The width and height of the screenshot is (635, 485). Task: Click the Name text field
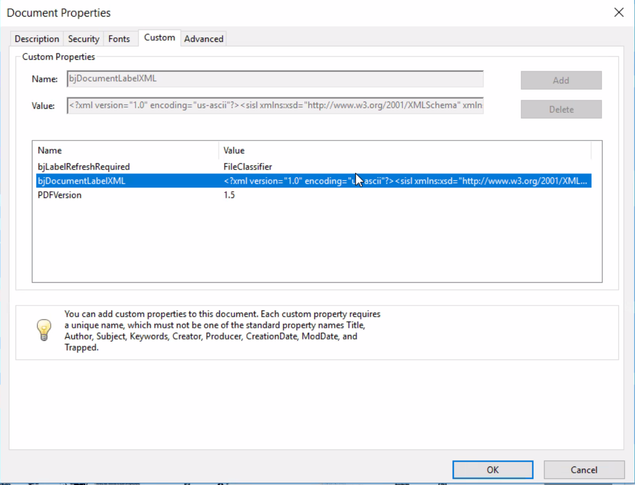(274, 78)
